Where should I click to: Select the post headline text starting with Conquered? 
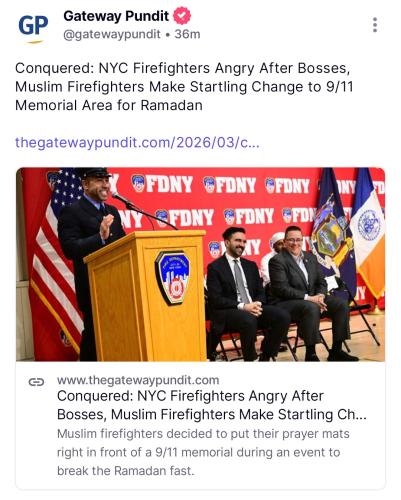[x=184, y=87]
